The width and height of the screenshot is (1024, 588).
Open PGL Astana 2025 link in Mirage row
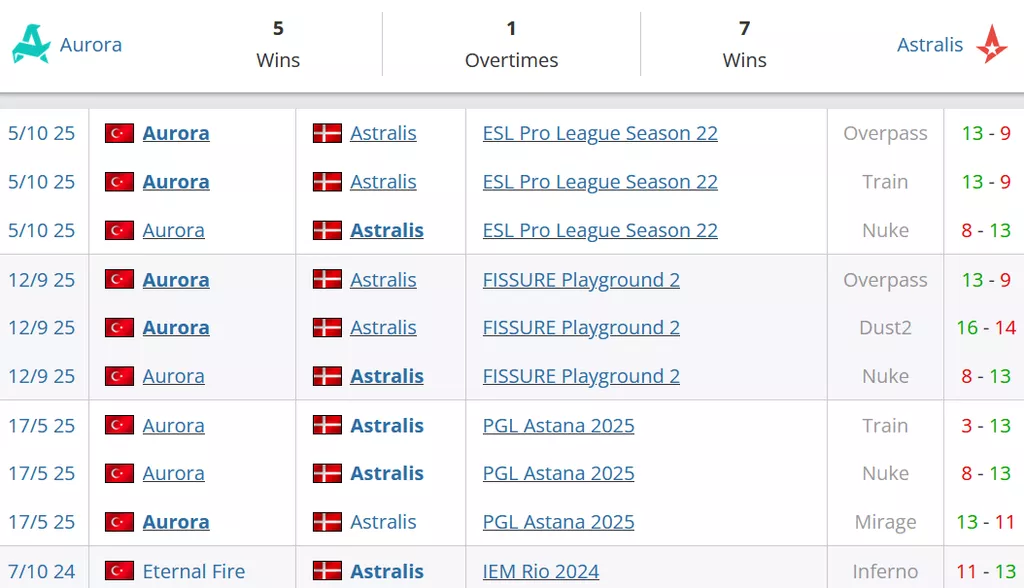[x=558, y=522]
